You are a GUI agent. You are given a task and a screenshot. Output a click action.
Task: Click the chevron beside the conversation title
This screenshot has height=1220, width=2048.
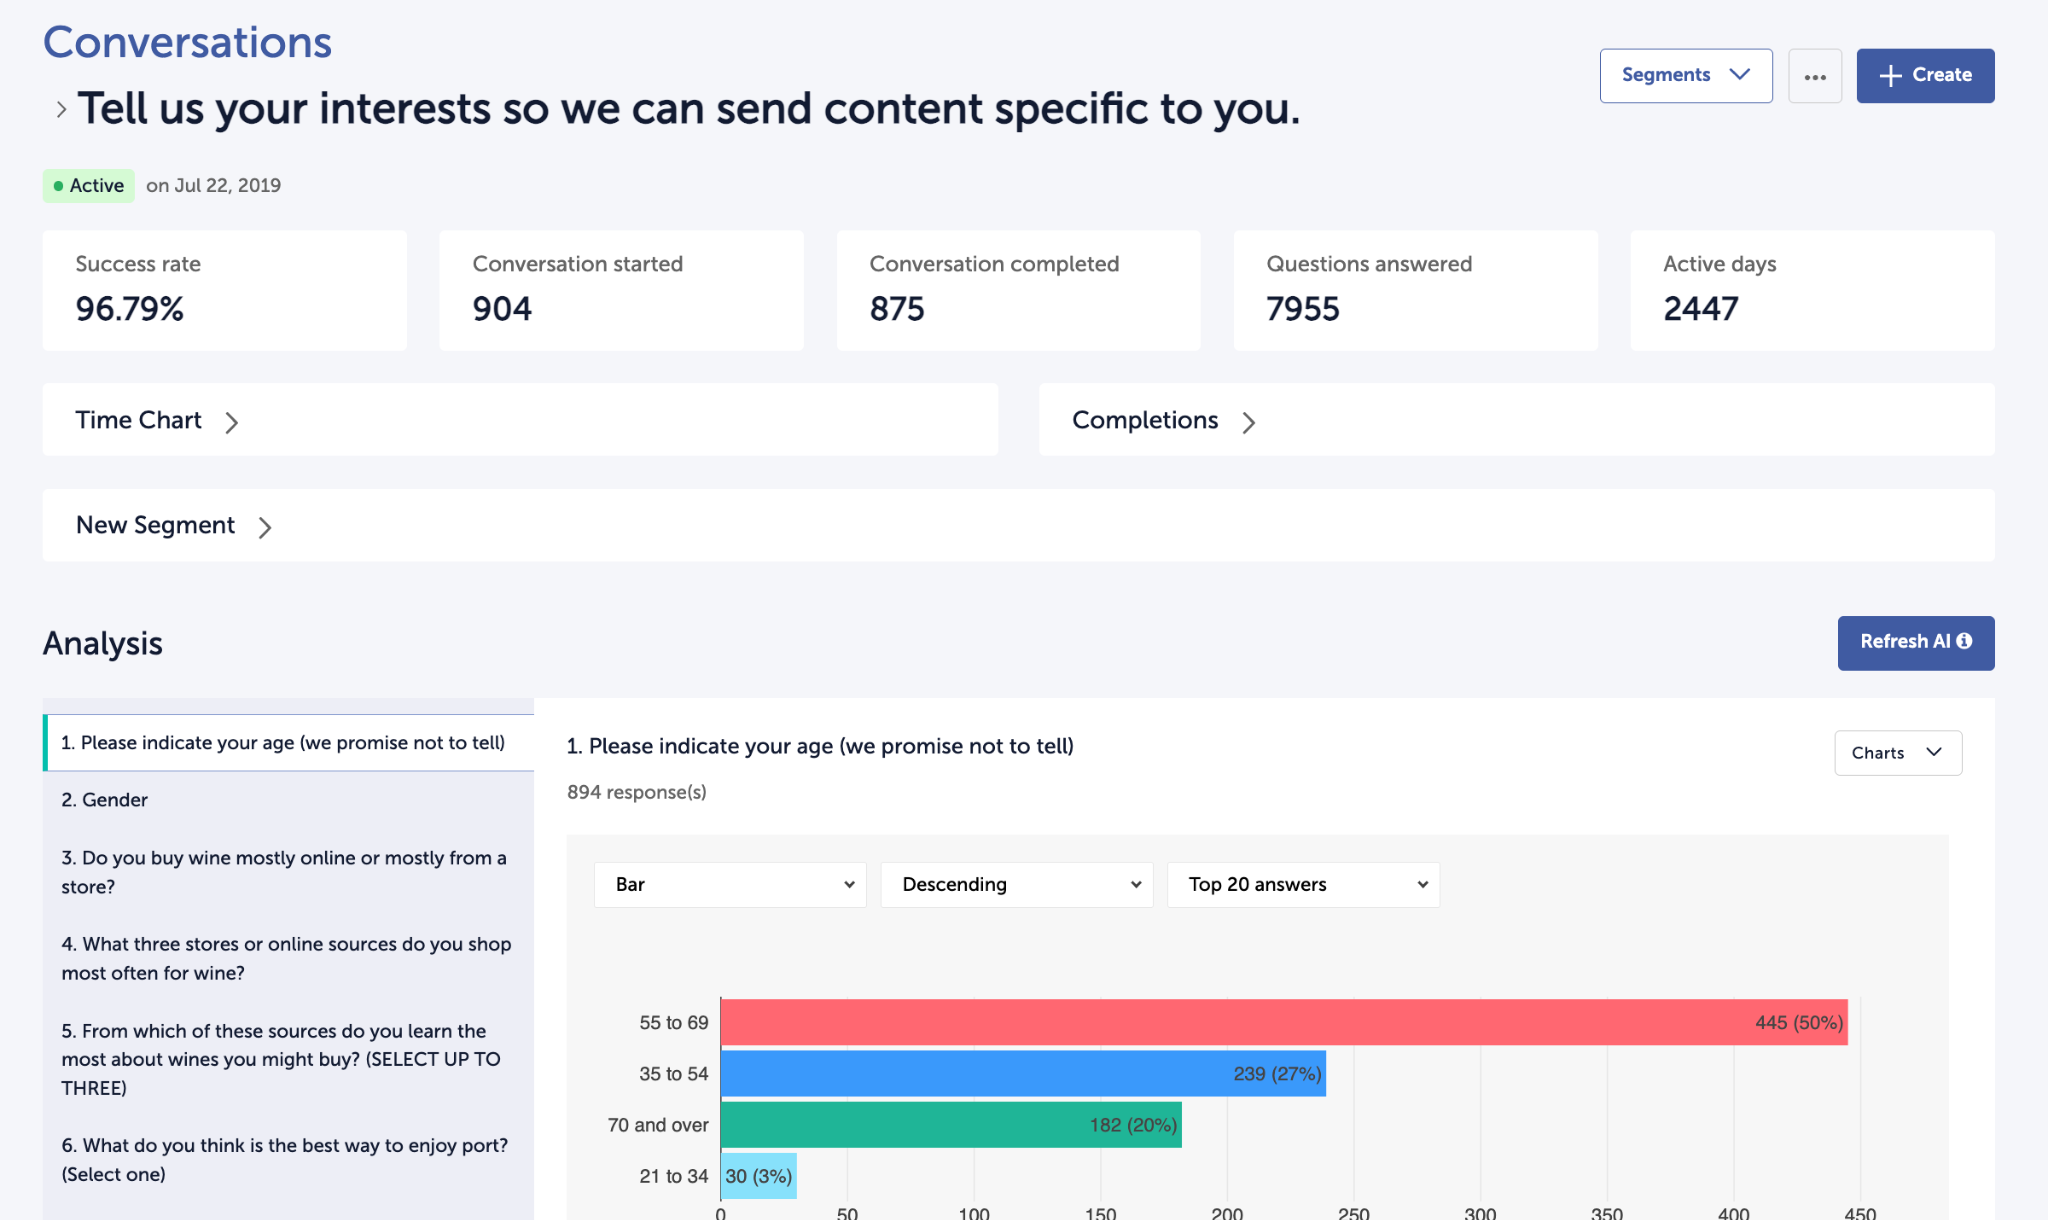coord(61,109)
